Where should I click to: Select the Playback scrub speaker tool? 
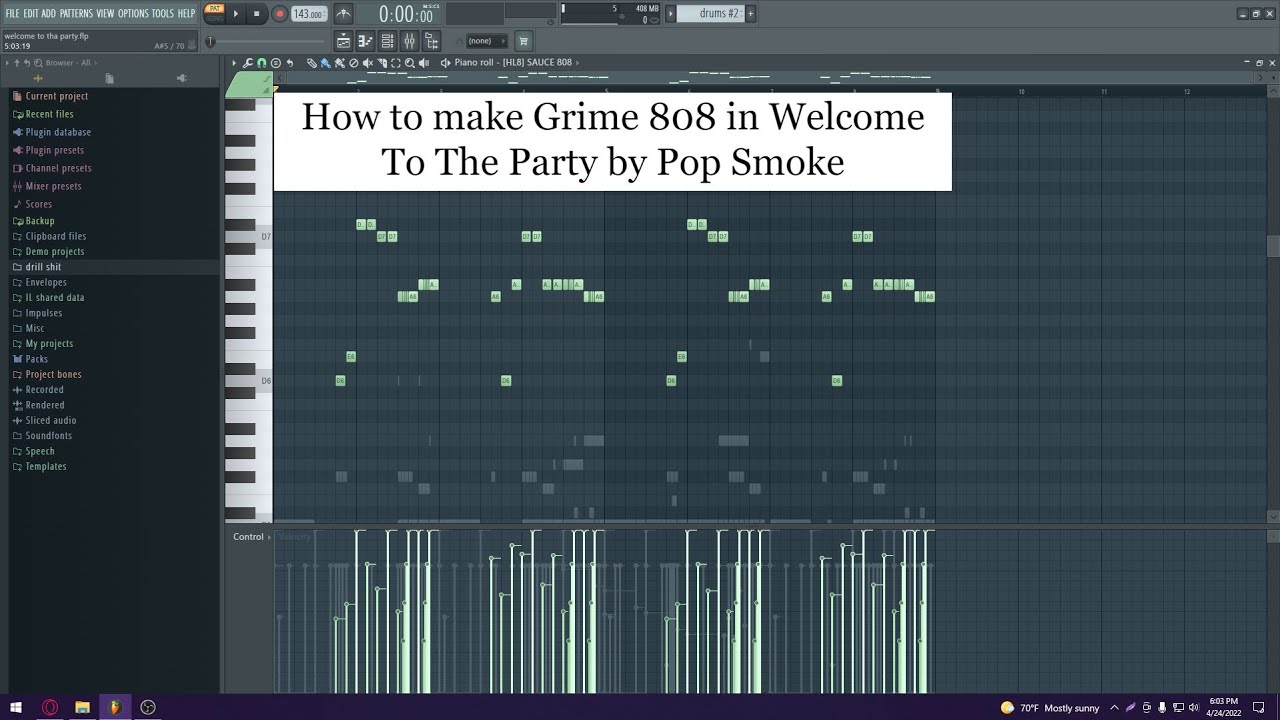(x=424, y=63)
